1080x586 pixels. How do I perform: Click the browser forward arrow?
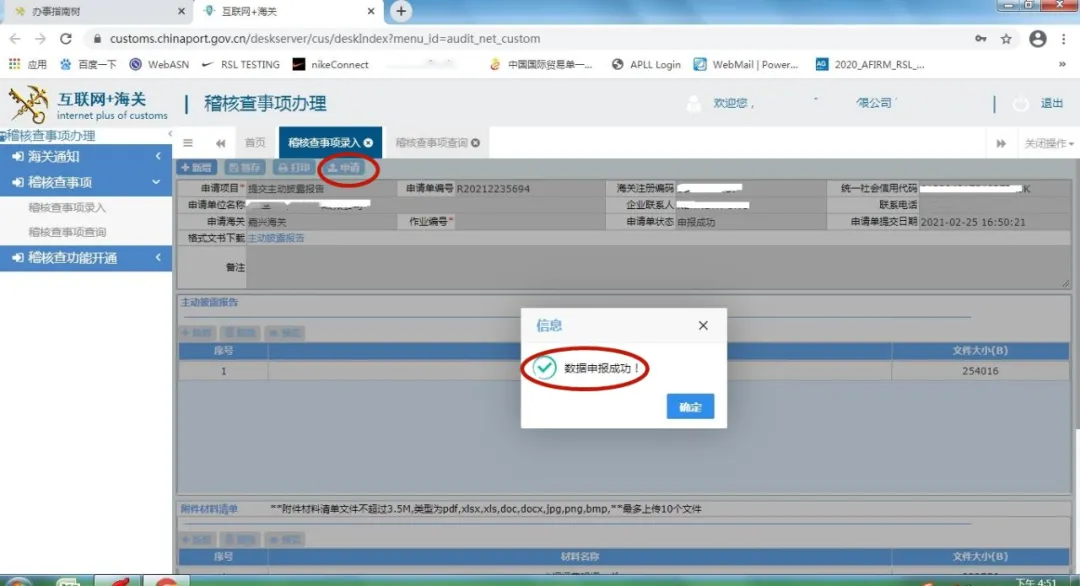41,39
